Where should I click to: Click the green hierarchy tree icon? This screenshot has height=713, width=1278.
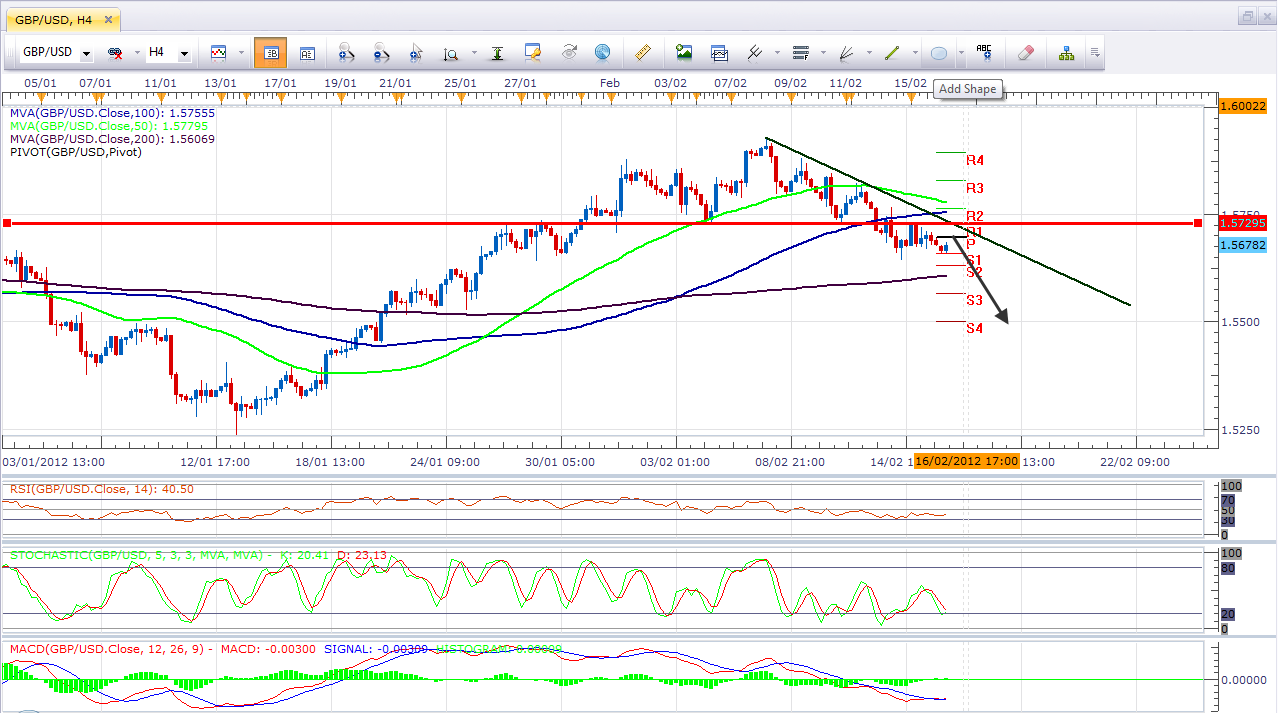pos(1067,52)
